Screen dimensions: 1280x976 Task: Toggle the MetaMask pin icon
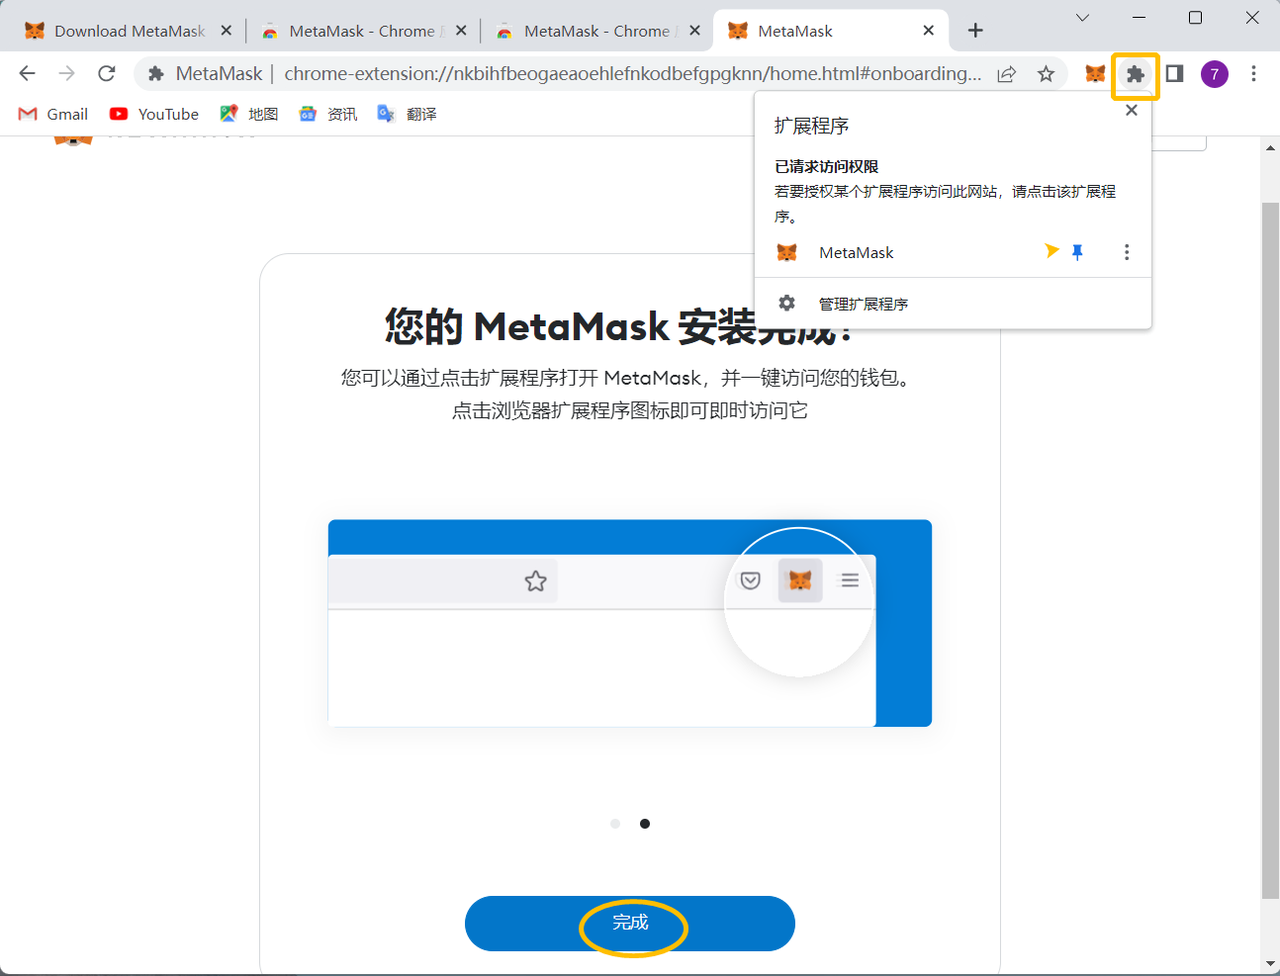point(1077,252)
